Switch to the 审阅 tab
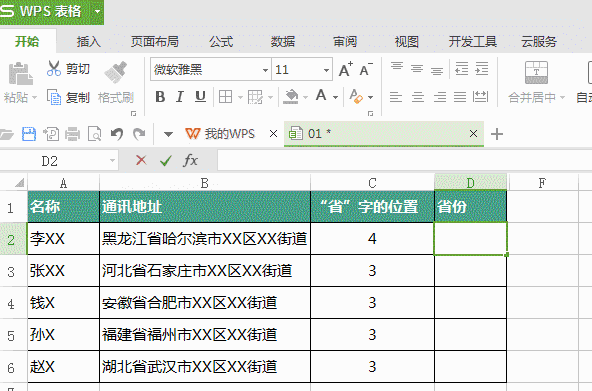Image resolution: width=592 pixels, height=391 pixels. [x=345, y=41]
